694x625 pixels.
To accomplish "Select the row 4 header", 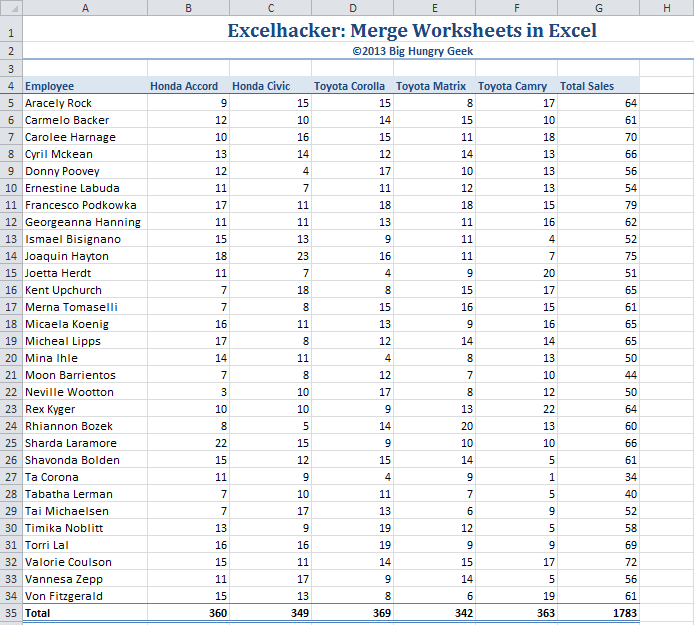I will (x=10, y=86).
